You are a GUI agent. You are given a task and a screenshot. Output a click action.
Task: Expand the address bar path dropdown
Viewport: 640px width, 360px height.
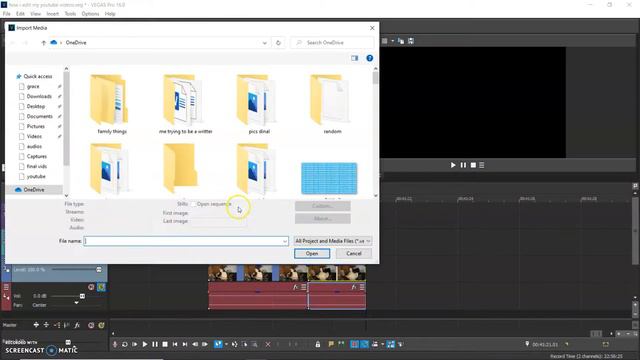[x=264, y=42]
